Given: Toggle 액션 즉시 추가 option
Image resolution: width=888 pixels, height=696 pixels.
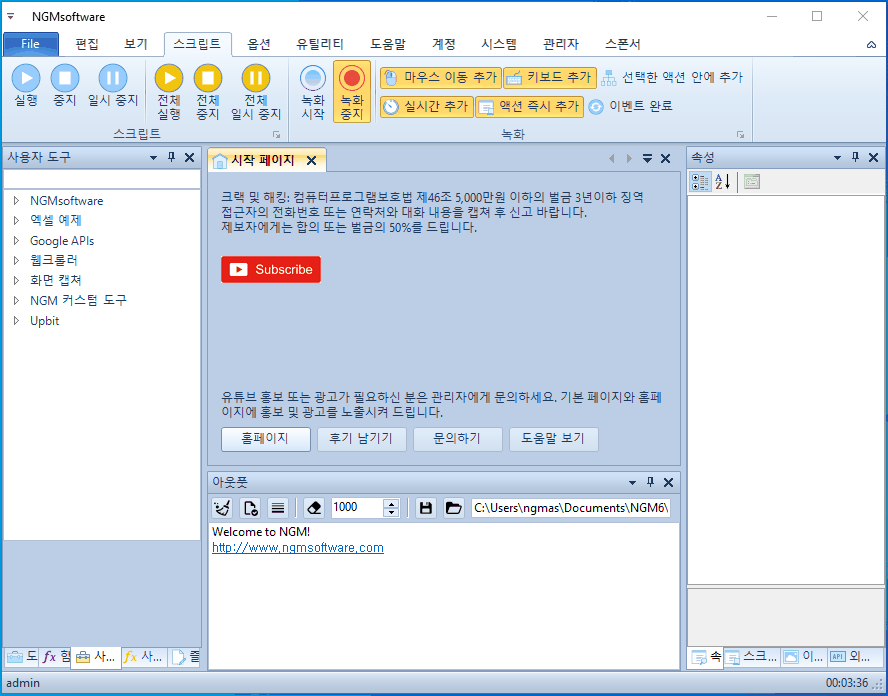Looking at the screenshot, I should (x=530, y=106).
